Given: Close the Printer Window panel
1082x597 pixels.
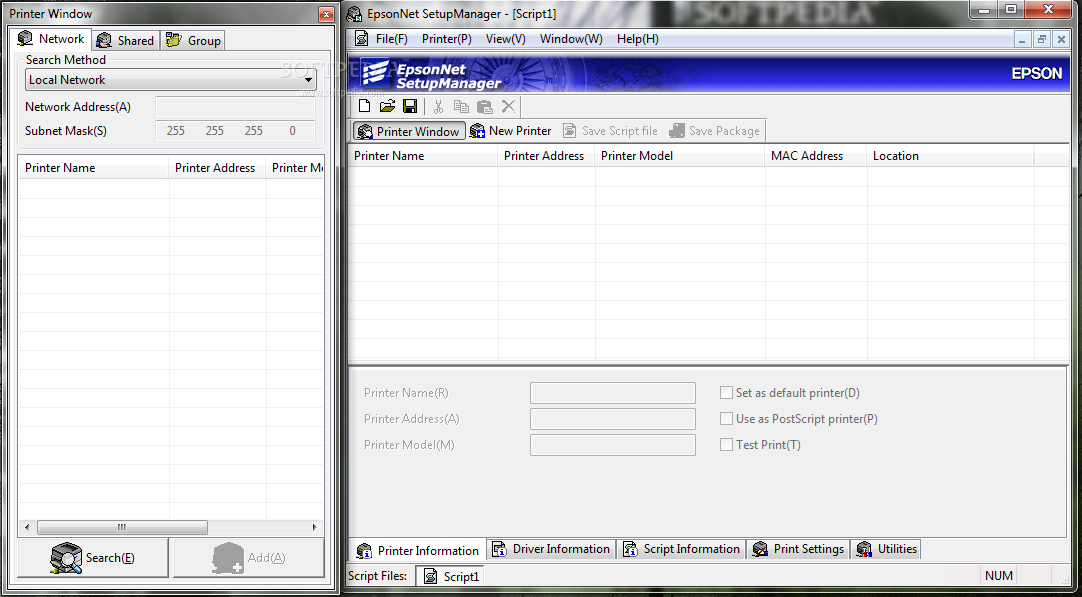Looking at the screenshot, I should point(326,14).
